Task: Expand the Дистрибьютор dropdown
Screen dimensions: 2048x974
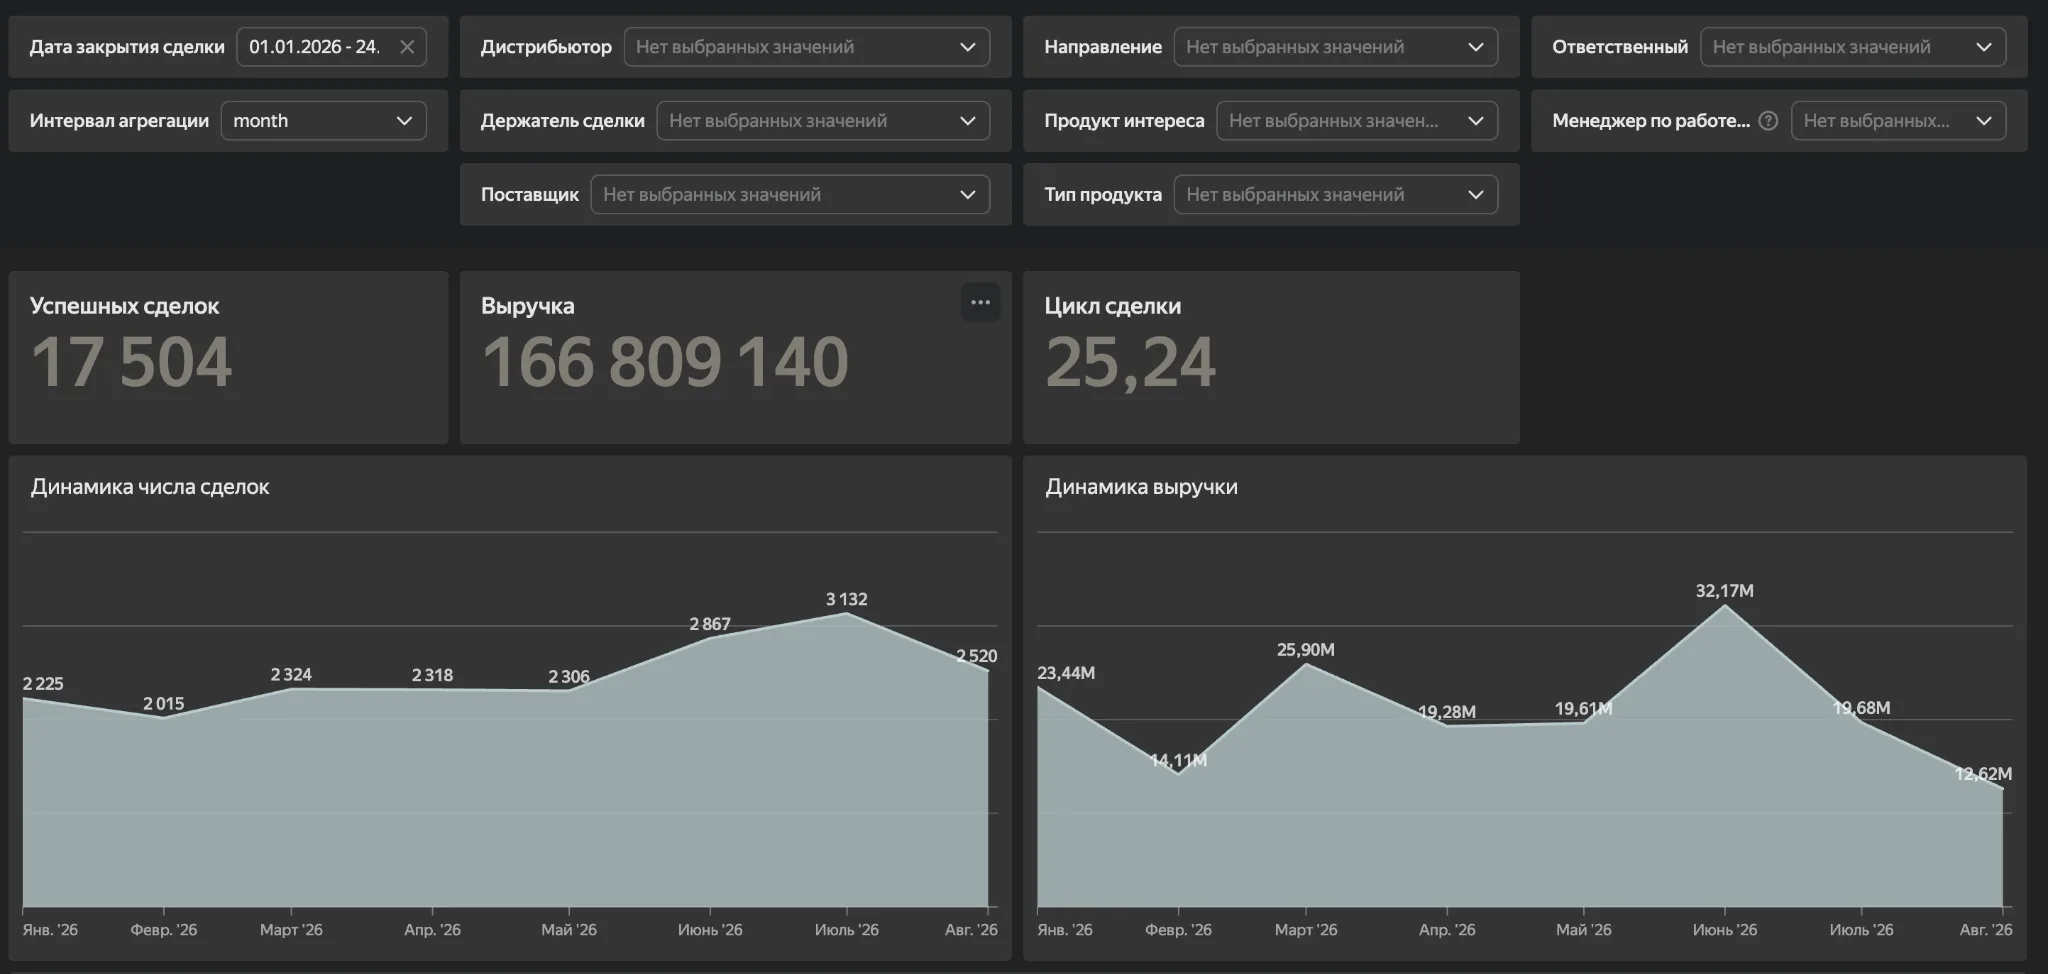Action: pyautogui.click(x=807, y=47)
